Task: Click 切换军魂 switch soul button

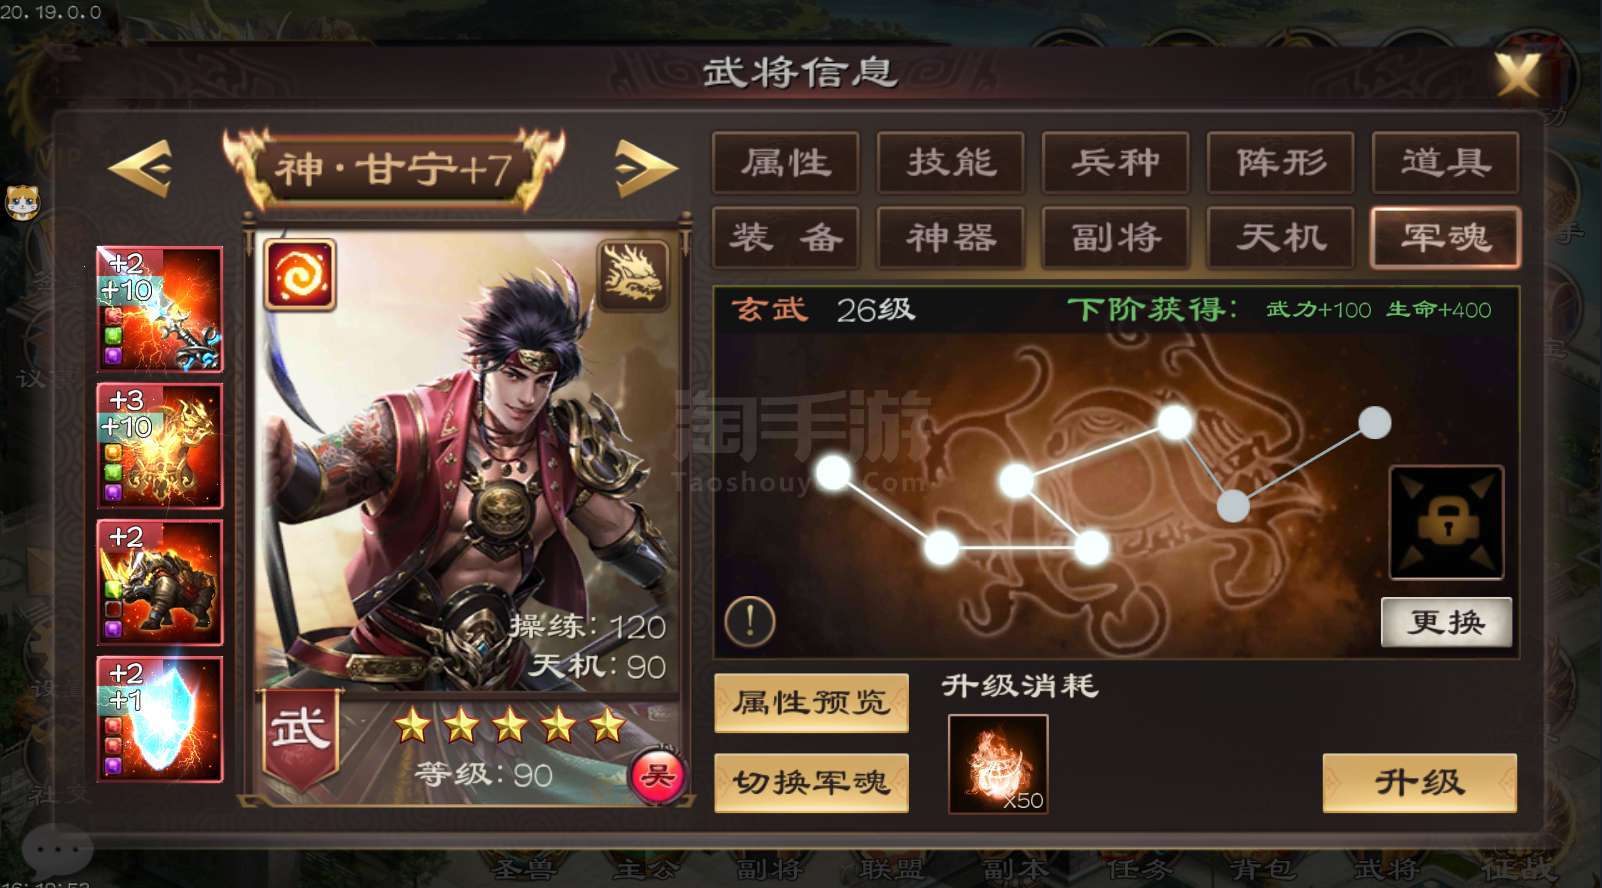Action: click(x=811, y=782)
